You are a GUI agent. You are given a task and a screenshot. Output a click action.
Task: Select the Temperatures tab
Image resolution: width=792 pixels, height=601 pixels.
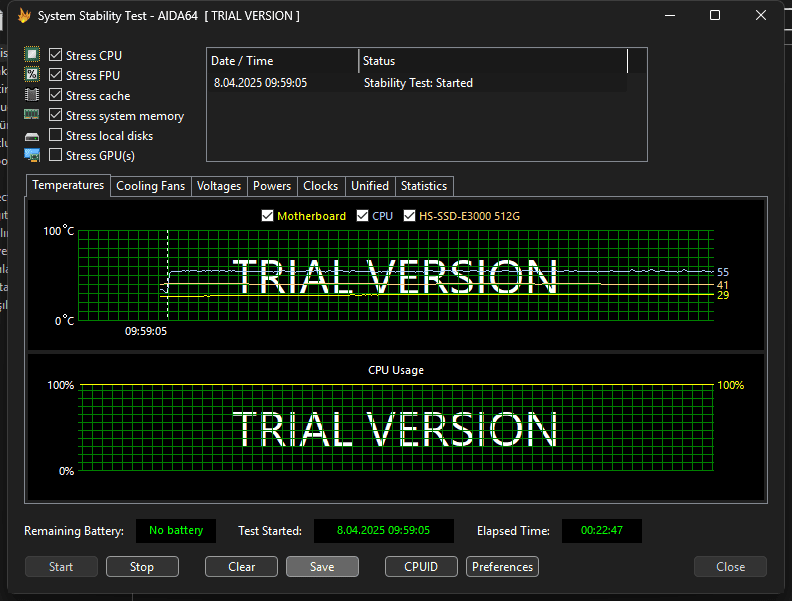point(68,185)
